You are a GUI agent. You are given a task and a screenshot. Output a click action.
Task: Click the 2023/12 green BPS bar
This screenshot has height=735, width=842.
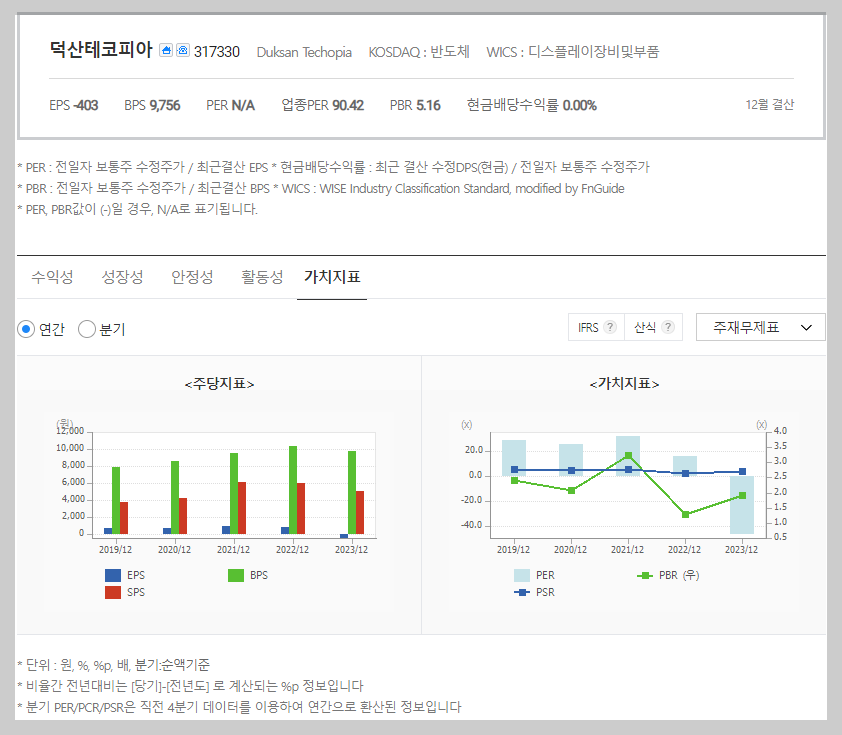[352, 492]
